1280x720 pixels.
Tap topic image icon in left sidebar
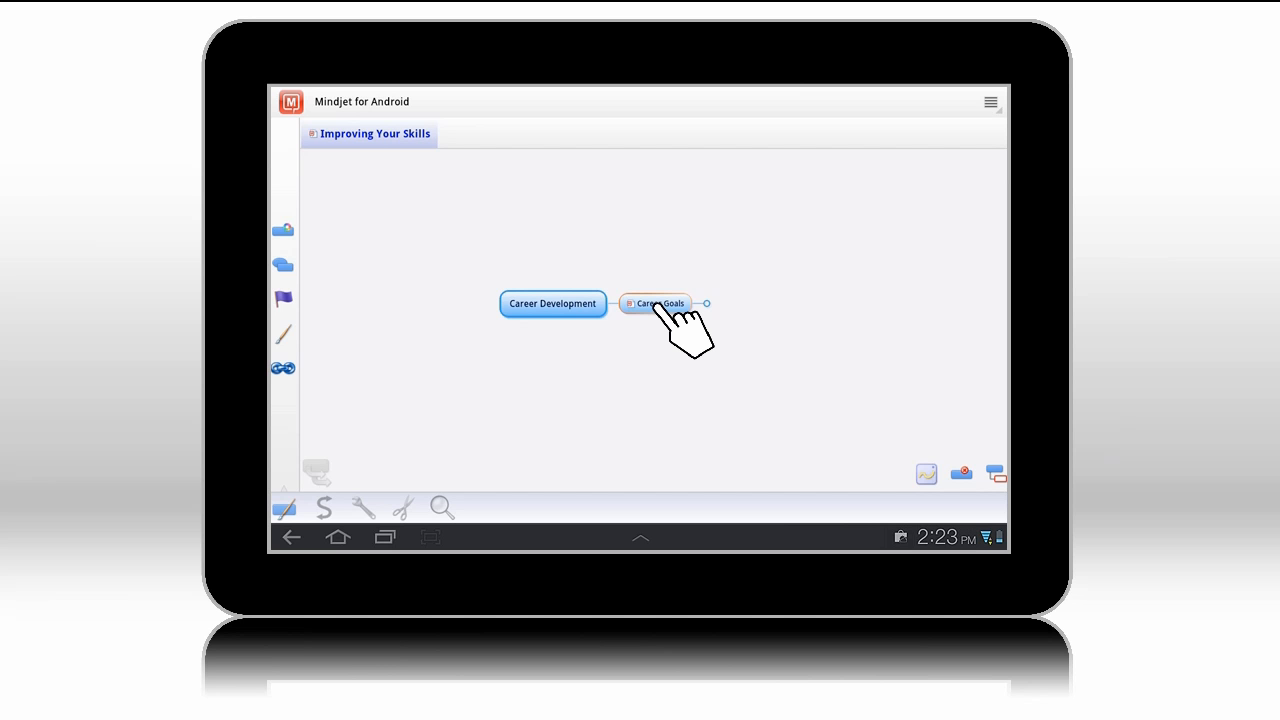[x=283, y=230]
